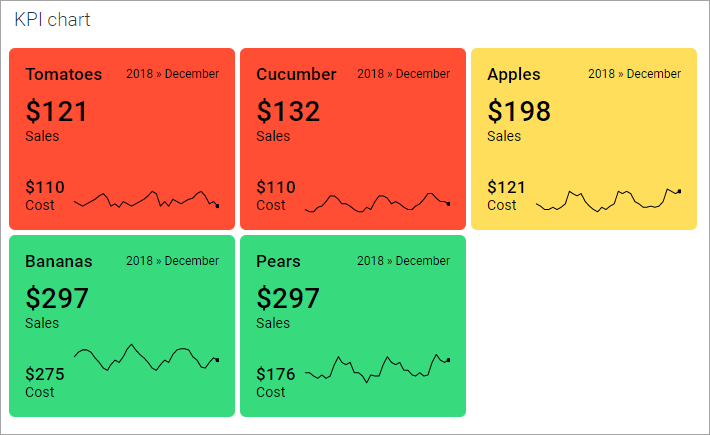Click the KPI chart title
The height and width of the screenshot is (435, 710).
tap(52, 19)
